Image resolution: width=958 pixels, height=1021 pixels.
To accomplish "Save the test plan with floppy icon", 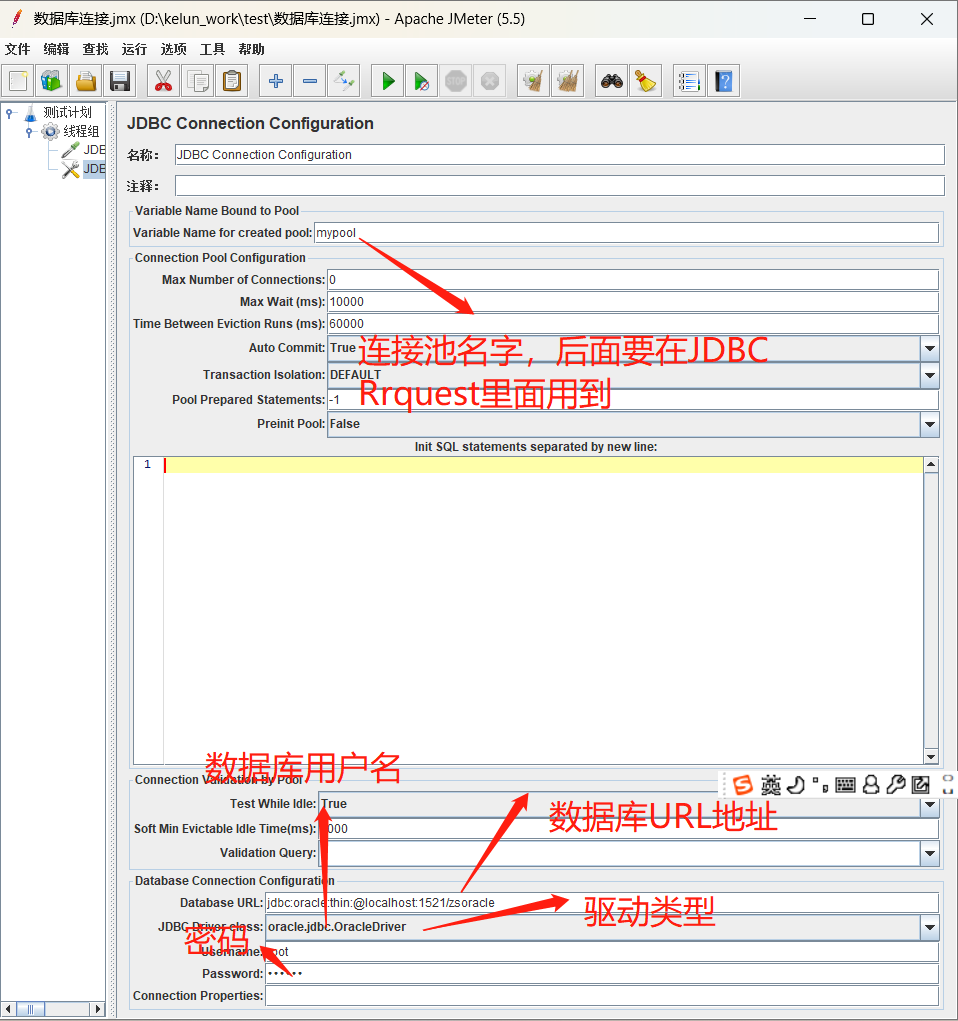I will tap(120, 81).
